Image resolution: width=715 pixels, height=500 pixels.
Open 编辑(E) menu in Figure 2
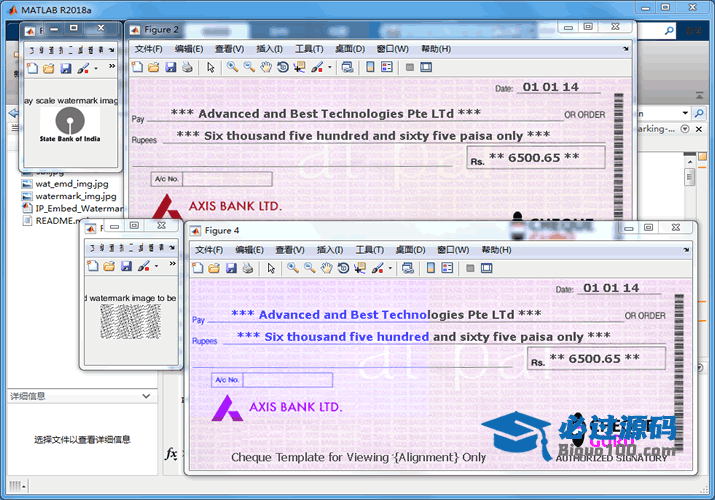(189, 49)
